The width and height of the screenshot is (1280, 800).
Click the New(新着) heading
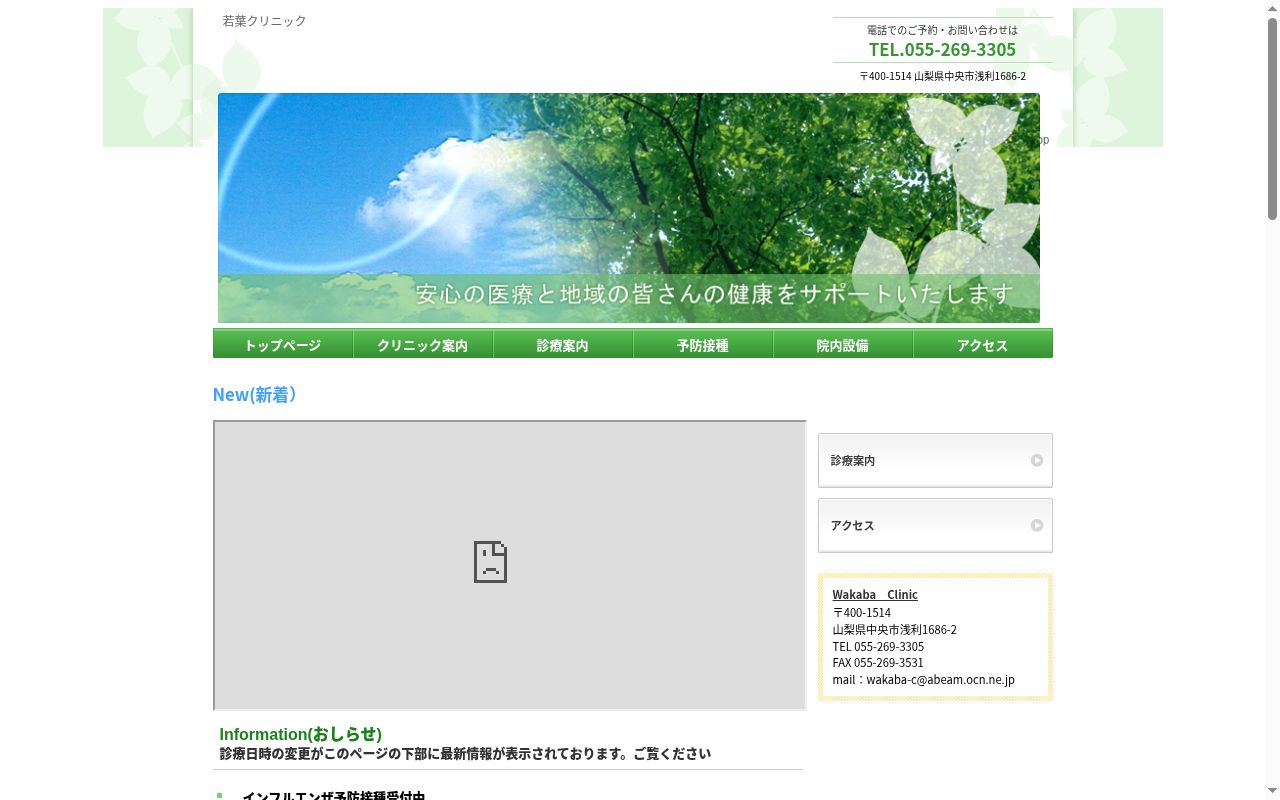pos(255,395)
